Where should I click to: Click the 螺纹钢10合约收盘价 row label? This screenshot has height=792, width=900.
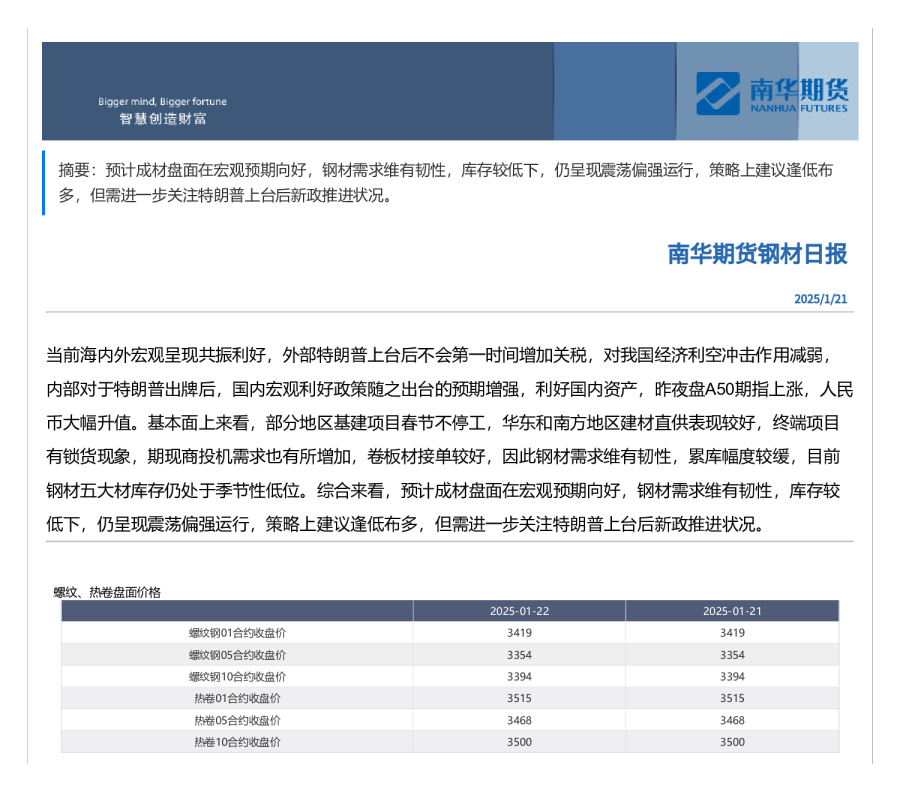point(237,677)
